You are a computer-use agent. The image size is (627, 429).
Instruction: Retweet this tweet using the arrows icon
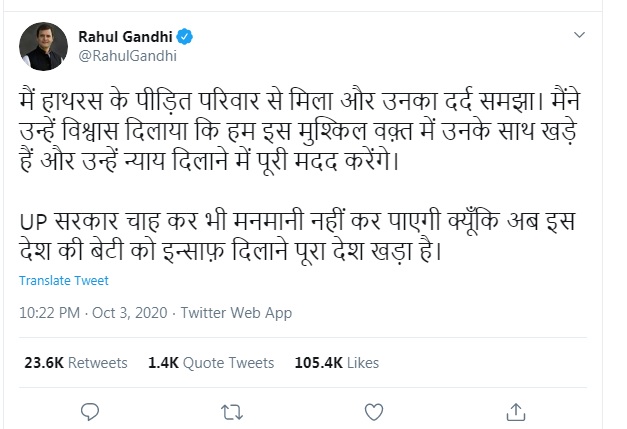[232, 411]
